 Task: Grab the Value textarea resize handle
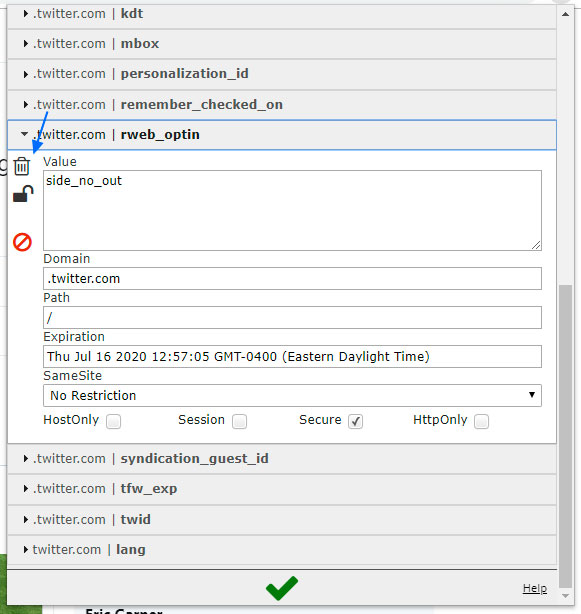pos(536,245)
